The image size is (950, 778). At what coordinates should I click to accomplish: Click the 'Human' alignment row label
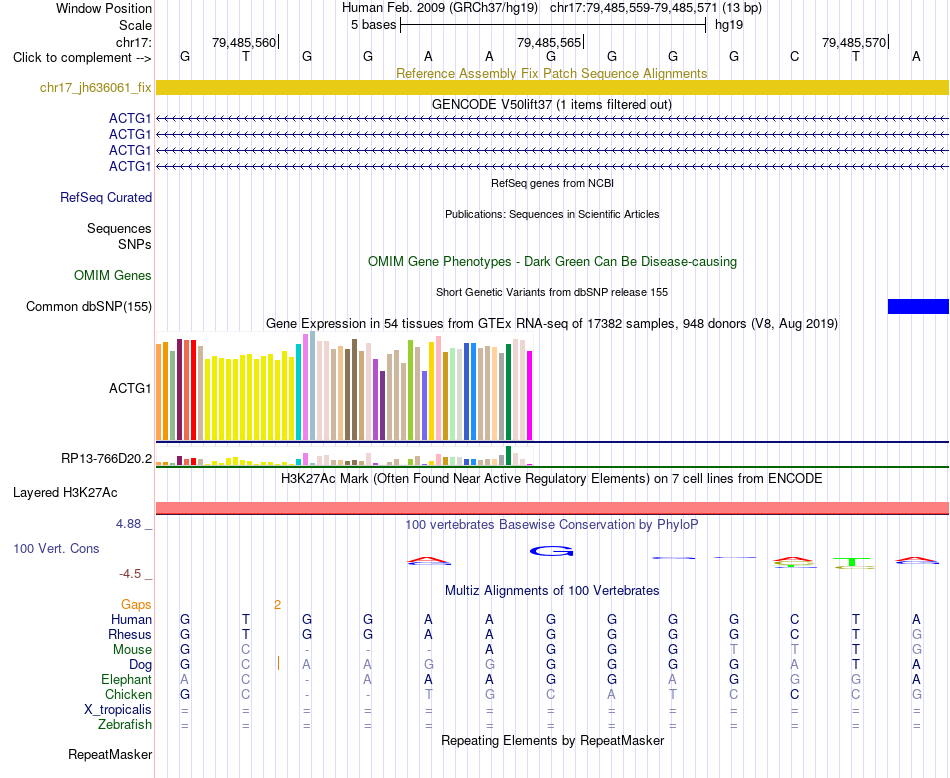(131, 619)
